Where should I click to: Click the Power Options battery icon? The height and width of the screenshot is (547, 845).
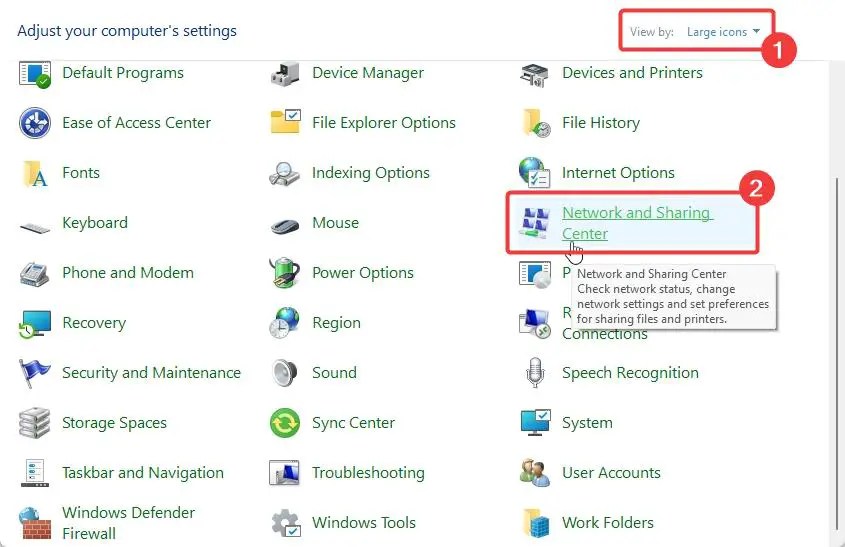point(285,272)
